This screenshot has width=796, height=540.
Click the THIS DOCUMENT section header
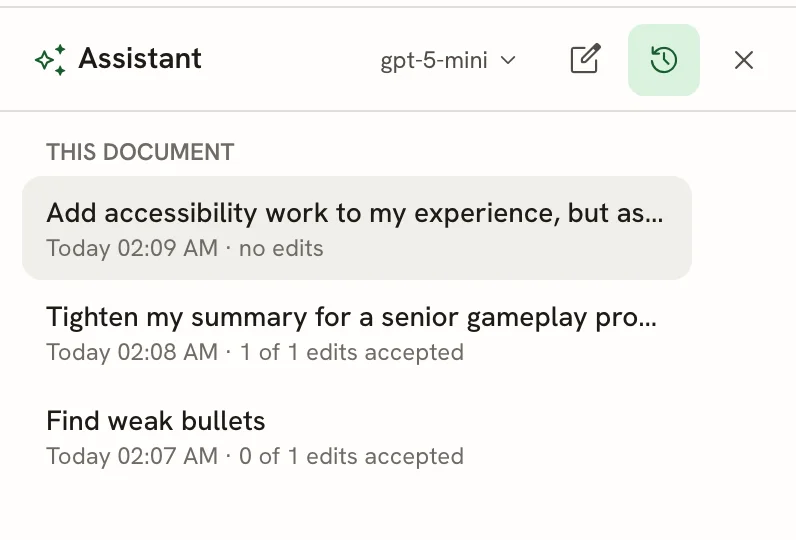[140, 152]
